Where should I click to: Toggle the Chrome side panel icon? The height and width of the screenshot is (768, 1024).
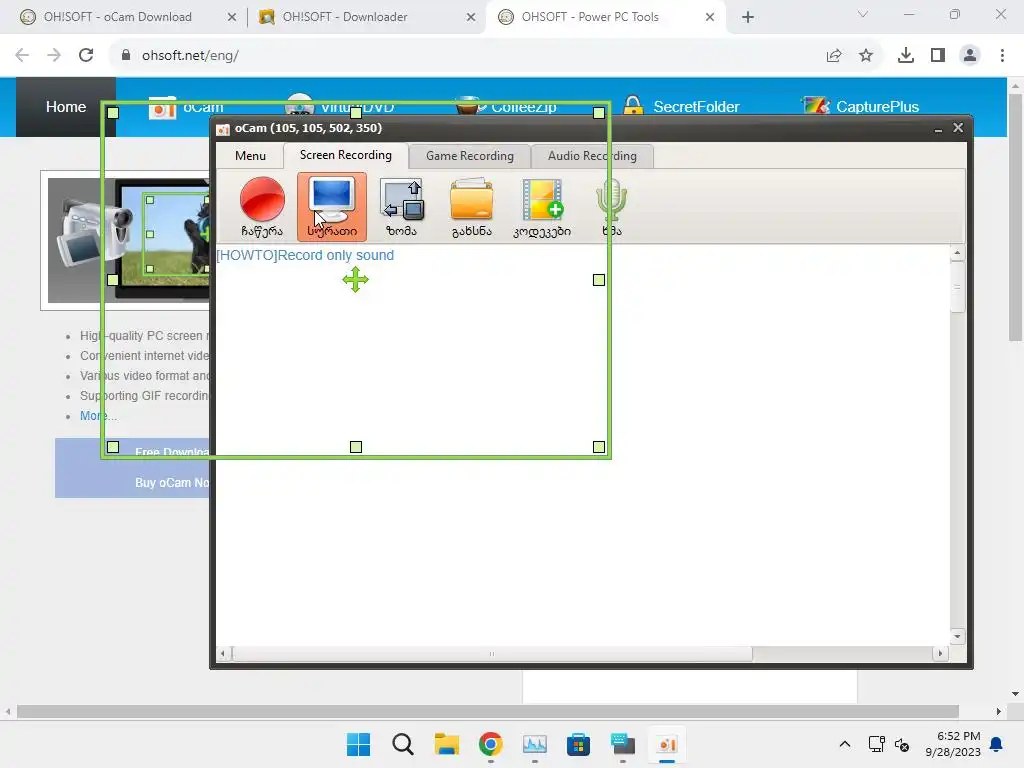938,56
